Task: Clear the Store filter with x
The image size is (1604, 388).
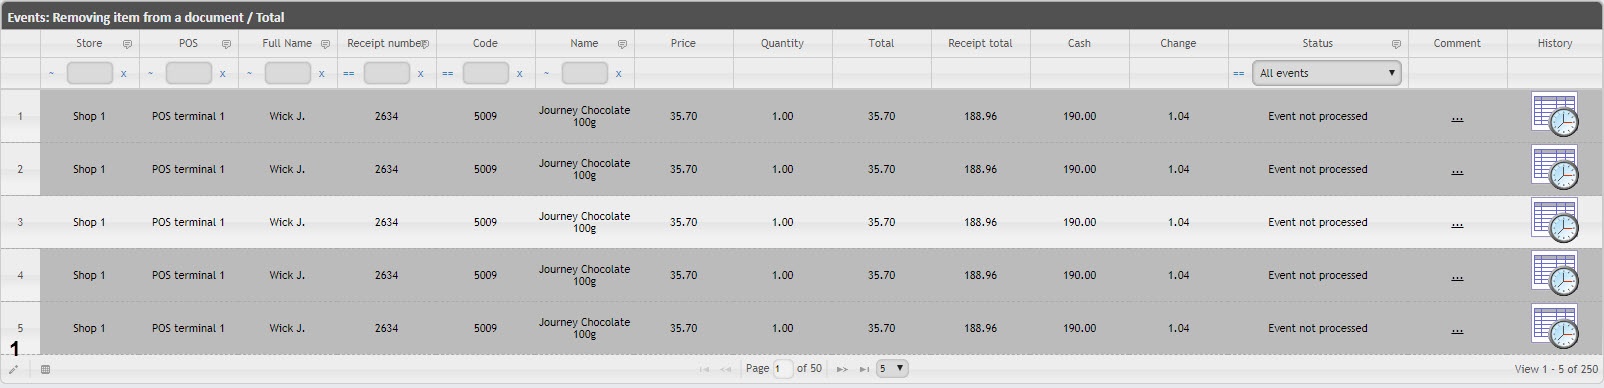Action: 124,73
